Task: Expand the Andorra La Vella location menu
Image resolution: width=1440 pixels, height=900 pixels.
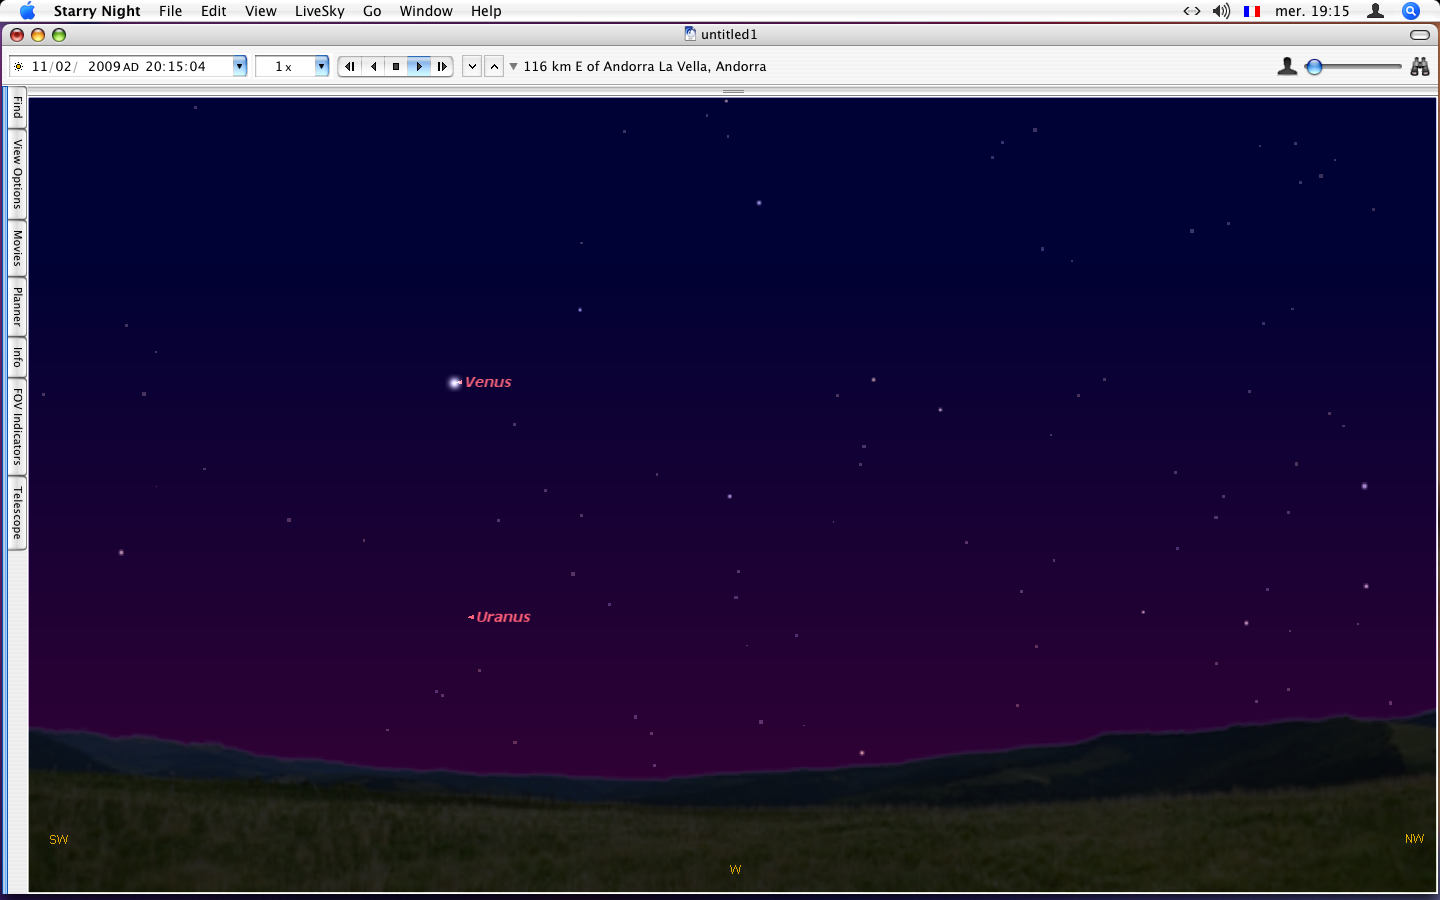Action: (x=514, y=67)
